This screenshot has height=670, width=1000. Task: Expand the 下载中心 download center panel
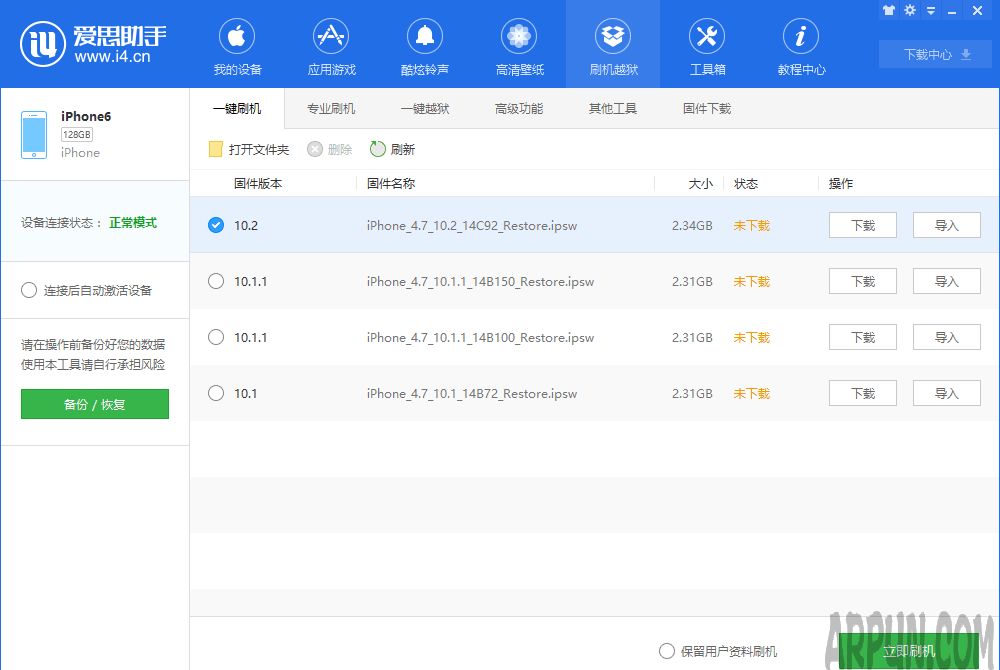tap(933, 55)
